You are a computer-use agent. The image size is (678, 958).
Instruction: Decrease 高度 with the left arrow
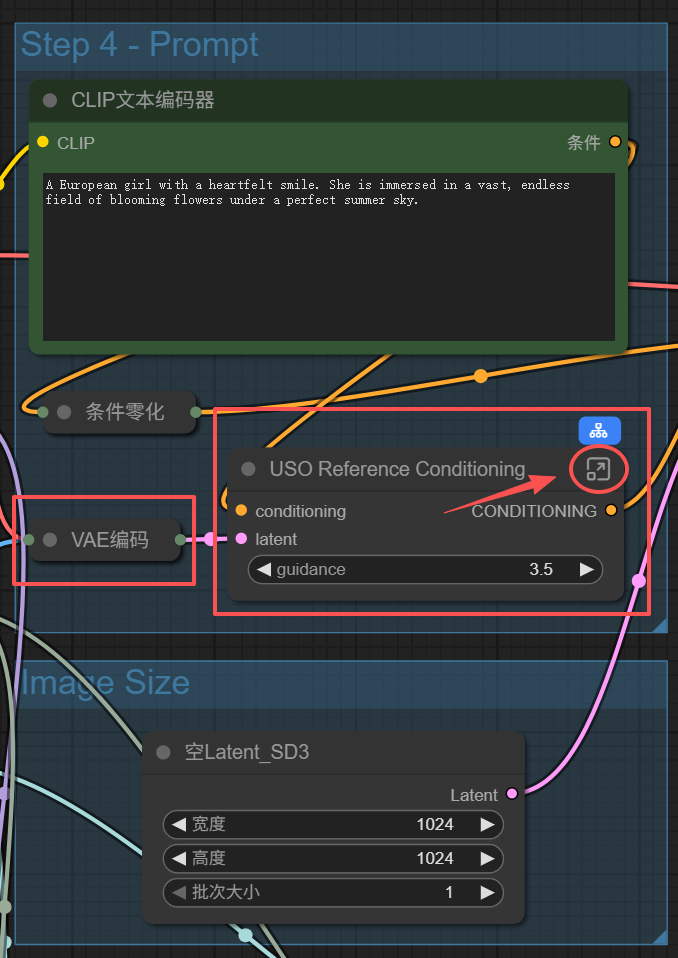pos(178,858)
